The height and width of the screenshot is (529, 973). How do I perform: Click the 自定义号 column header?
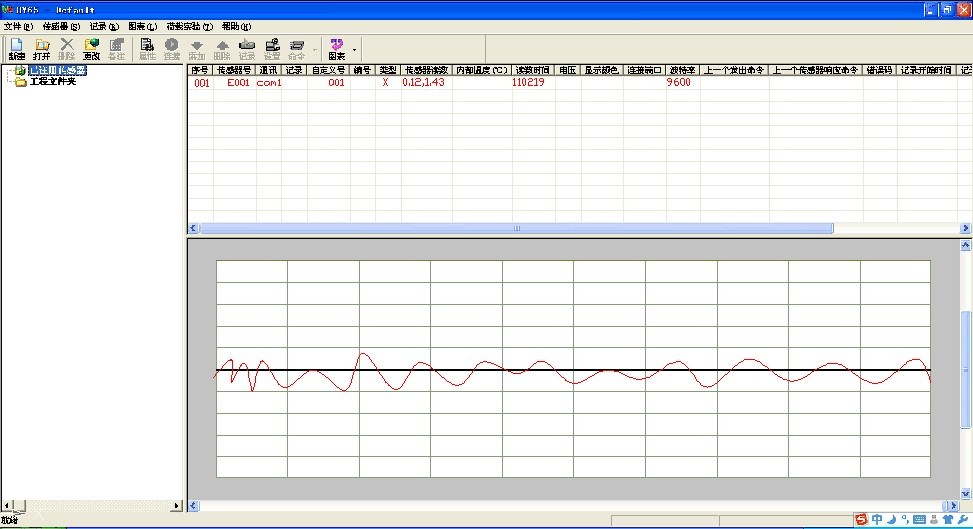pos(328,70)
